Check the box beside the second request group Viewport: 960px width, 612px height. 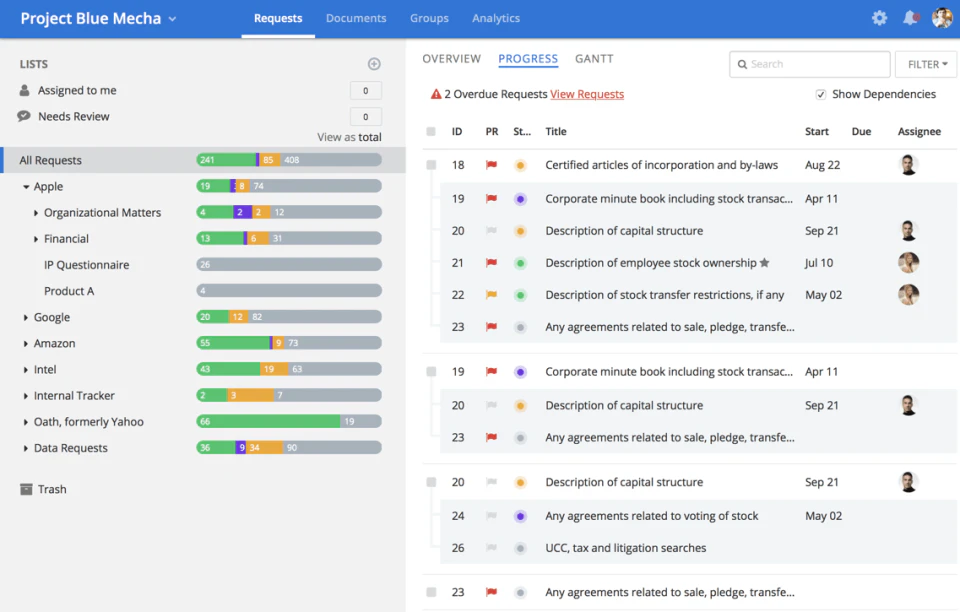pos(431,371)
